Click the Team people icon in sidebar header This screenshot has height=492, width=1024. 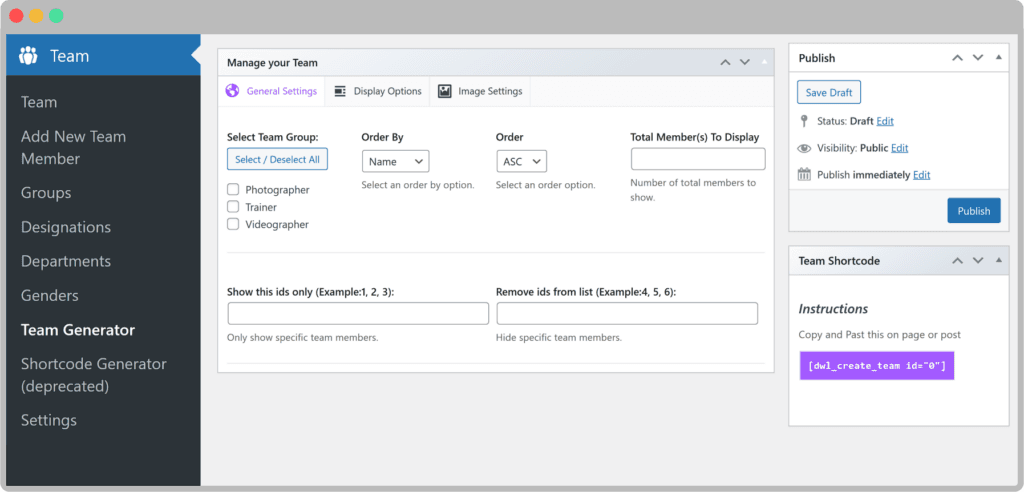29,55
